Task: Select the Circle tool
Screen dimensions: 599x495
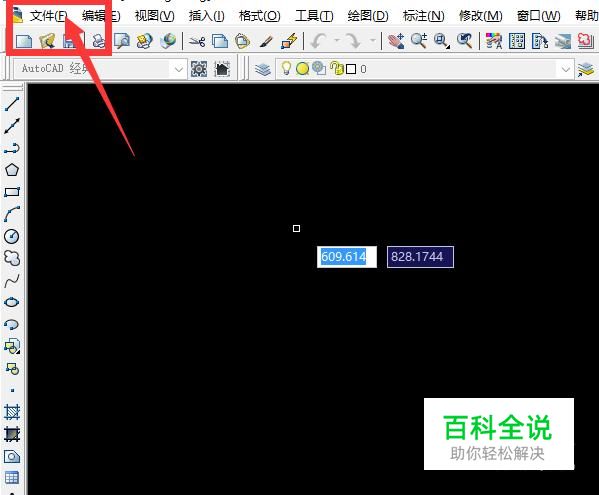Action: point(12,236)
